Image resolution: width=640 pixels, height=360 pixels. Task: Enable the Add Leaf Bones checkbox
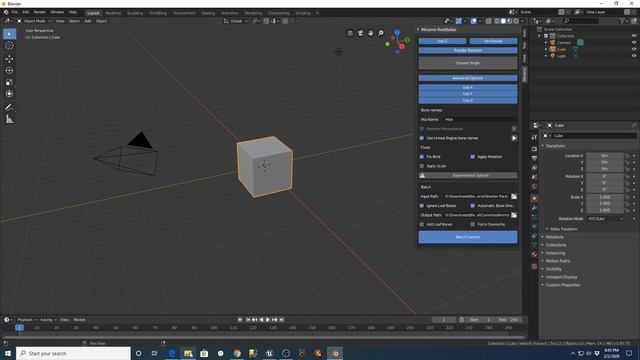[422, 224]
